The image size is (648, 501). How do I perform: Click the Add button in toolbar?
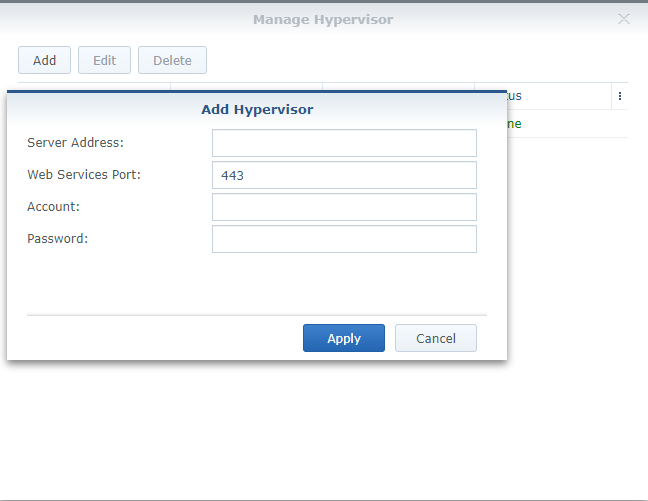tap(44, 60)
